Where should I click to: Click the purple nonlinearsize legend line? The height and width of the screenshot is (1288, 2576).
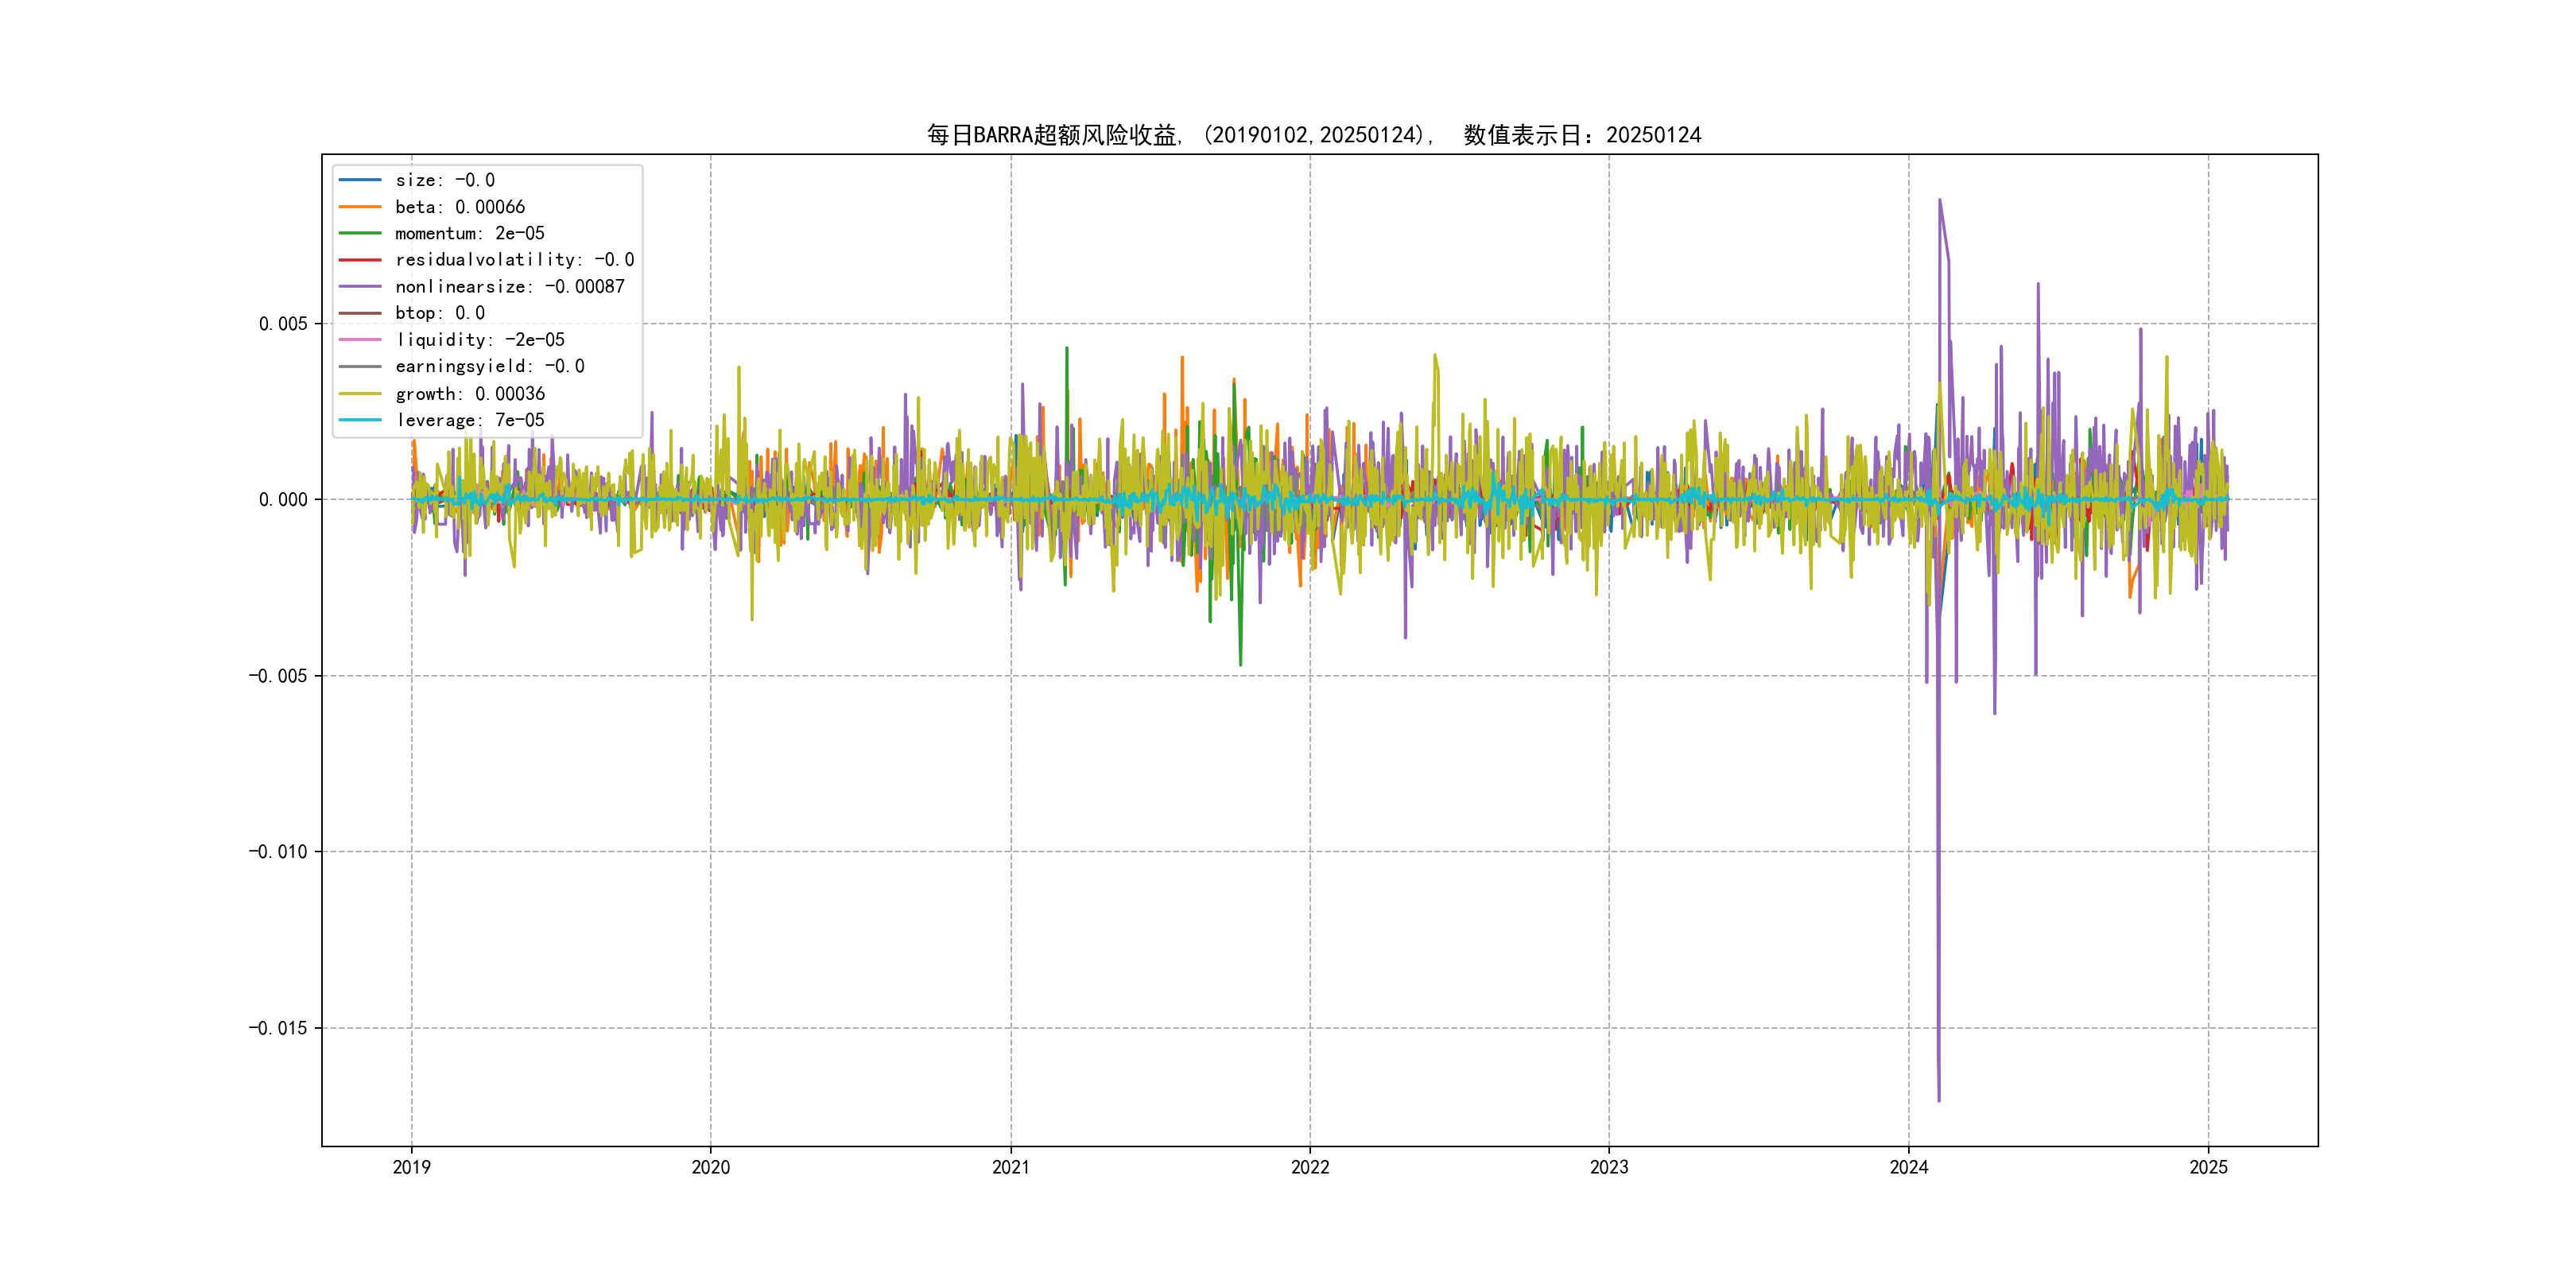tap(360, 287)
